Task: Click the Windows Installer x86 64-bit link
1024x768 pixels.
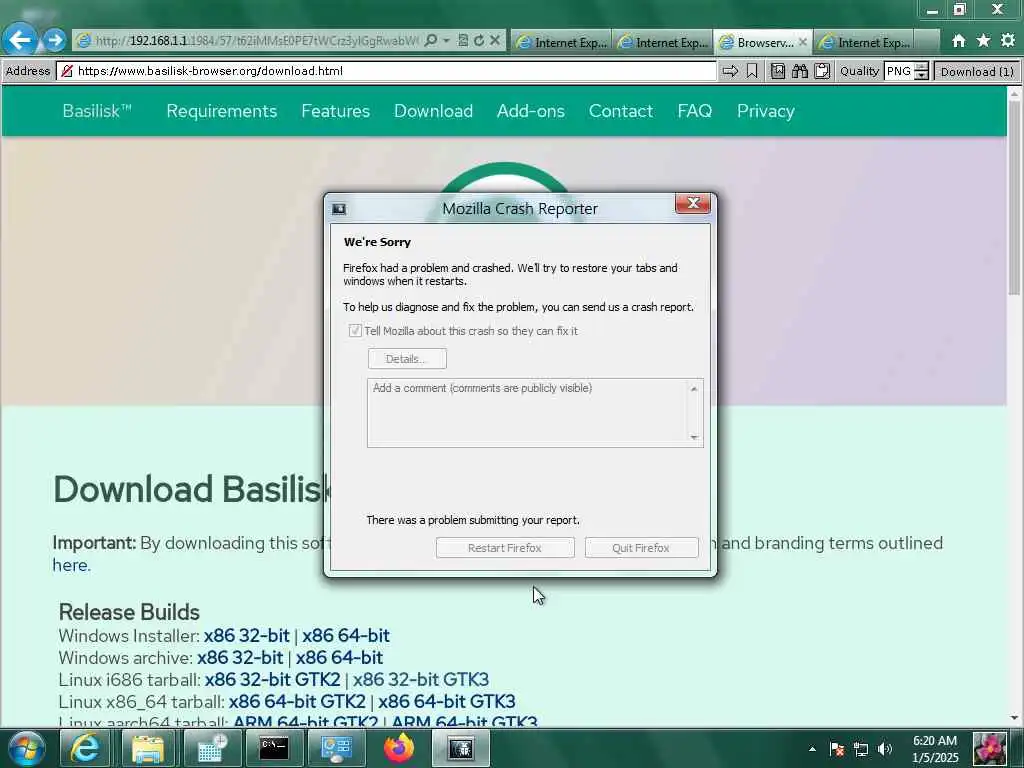Action: point(345,635)
